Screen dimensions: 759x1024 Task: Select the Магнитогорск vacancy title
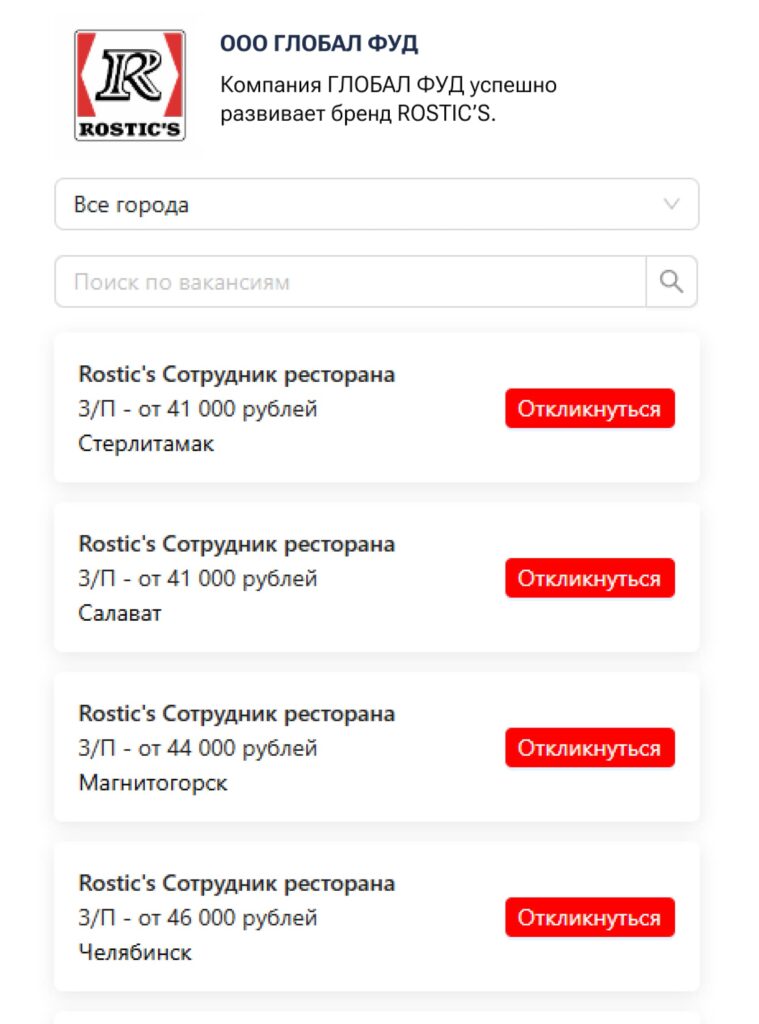(237, 714)
